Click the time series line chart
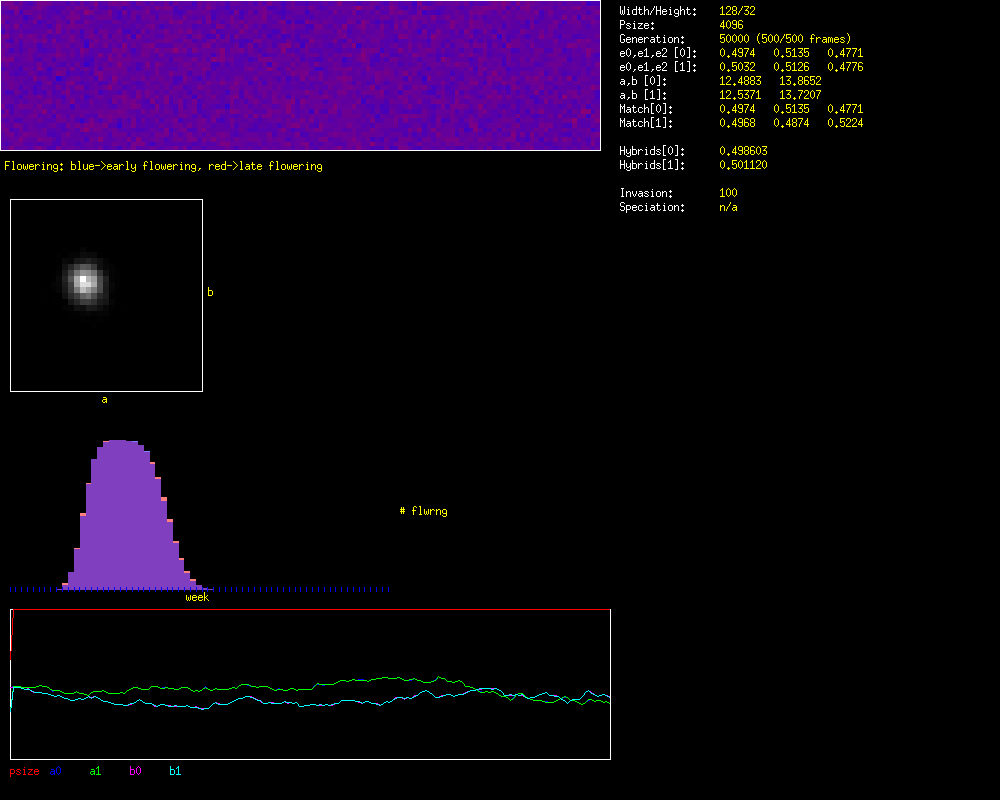This screenshot has width=1000, height=800. point(311,684)
